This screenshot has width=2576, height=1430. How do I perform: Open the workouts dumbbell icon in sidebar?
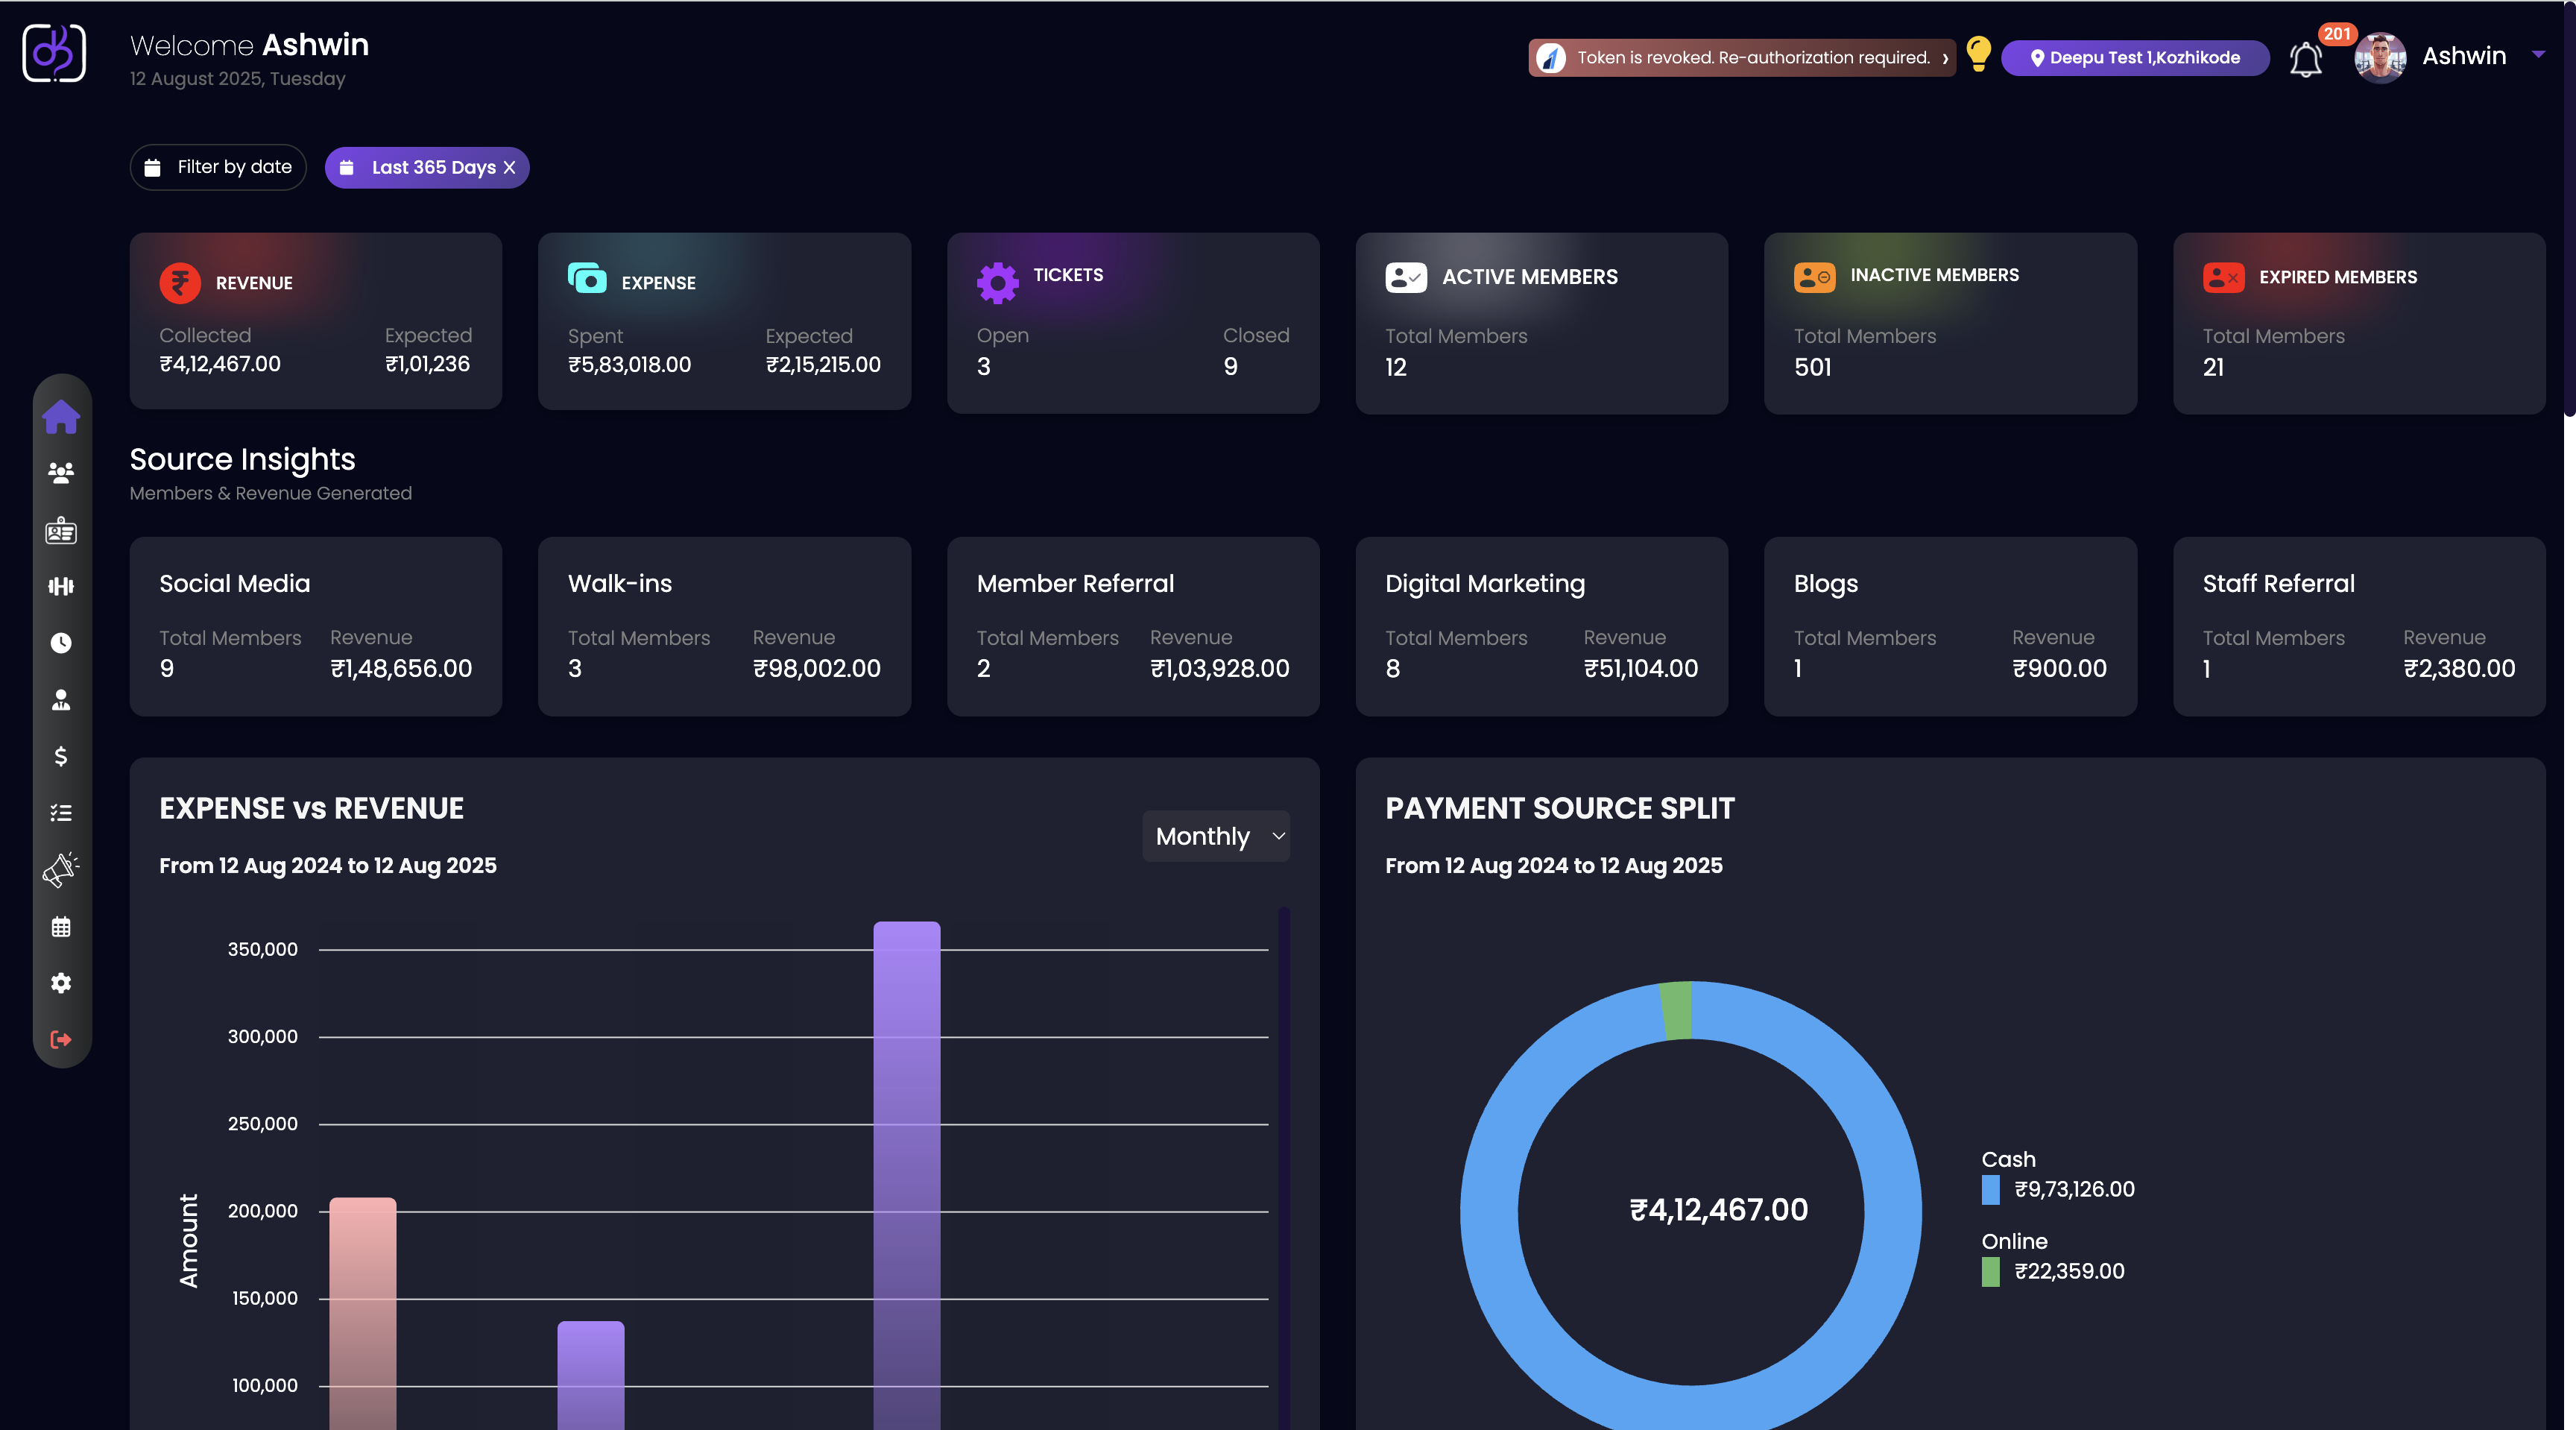point(61,587)
